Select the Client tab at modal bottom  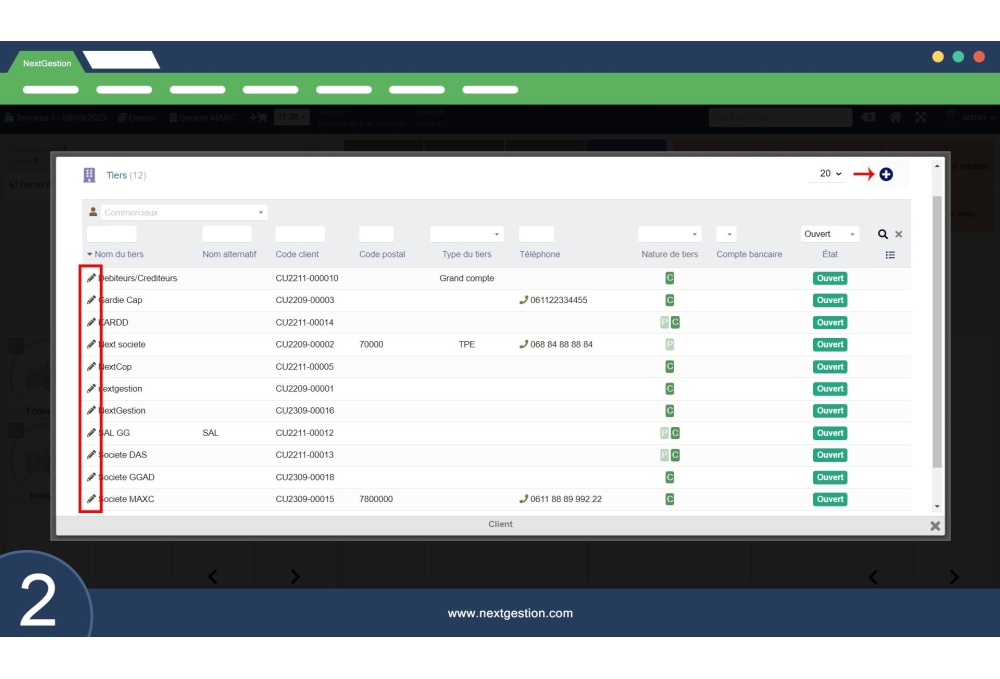pos(500,524)
